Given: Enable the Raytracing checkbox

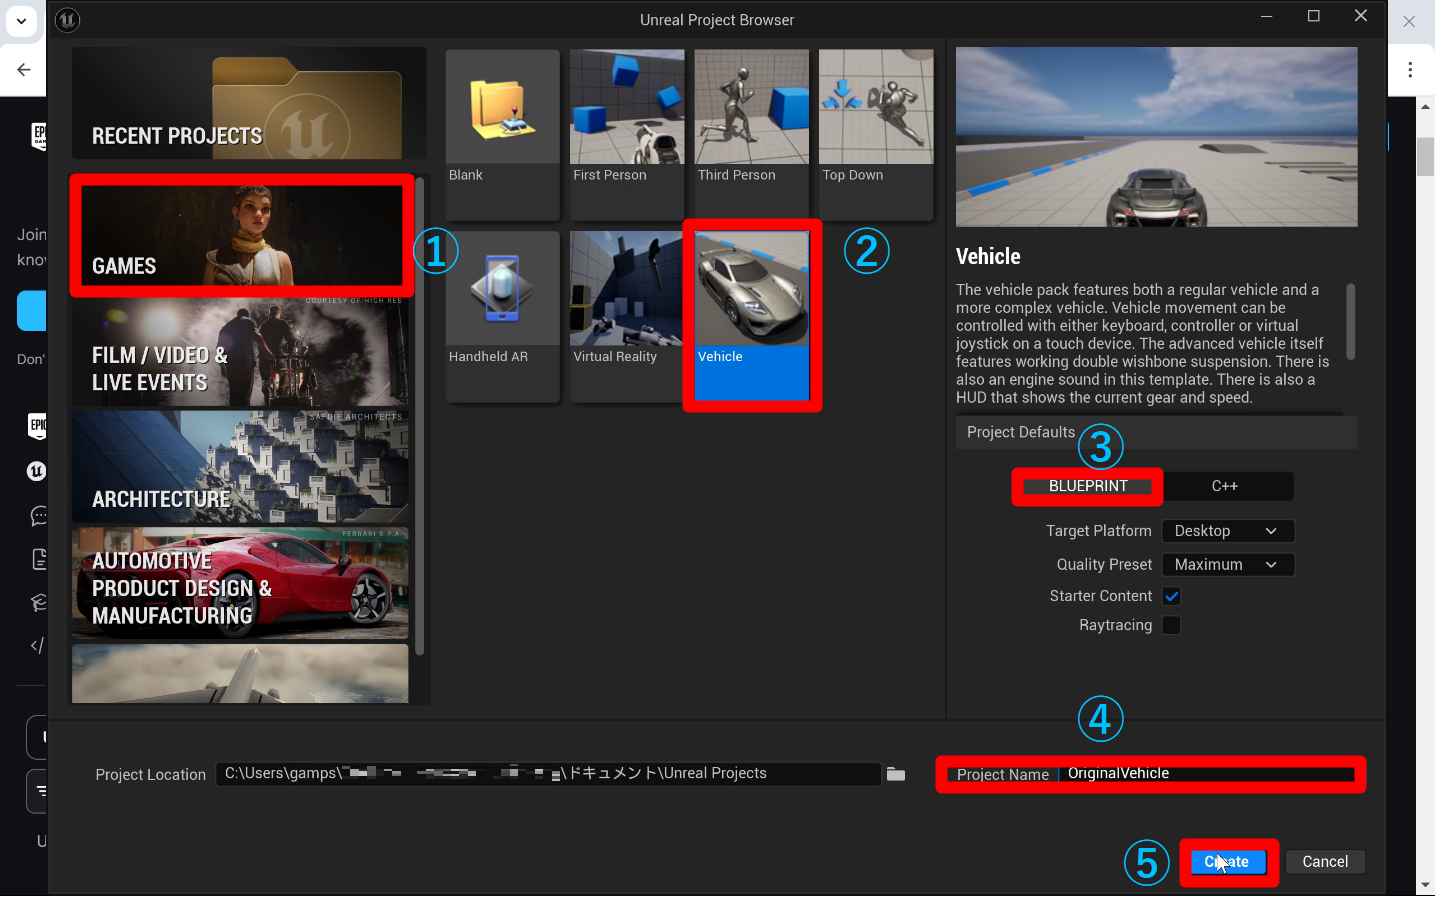Looking at the screenshot, I should tap(1172, 625).
